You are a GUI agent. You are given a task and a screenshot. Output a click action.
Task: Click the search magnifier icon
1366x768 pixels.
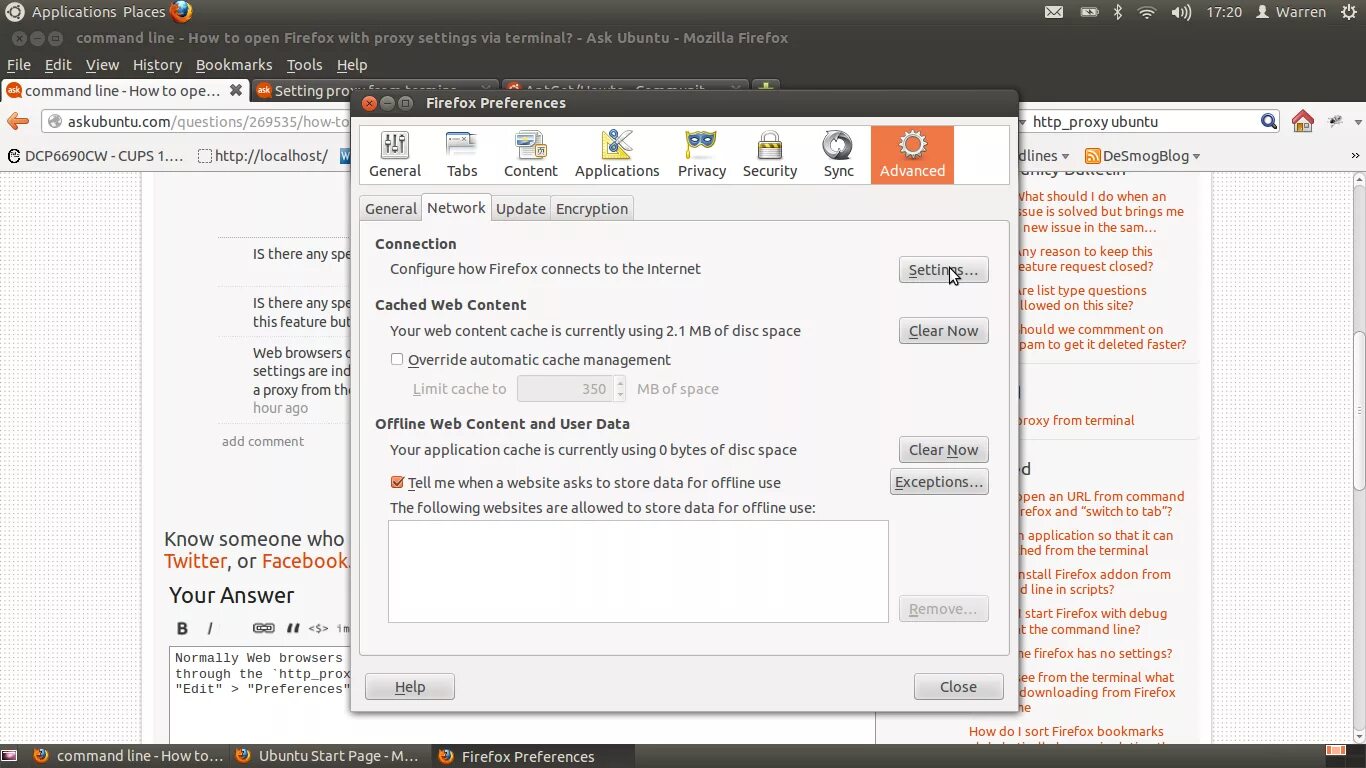pyautogui.click(x=1269, y=122)
